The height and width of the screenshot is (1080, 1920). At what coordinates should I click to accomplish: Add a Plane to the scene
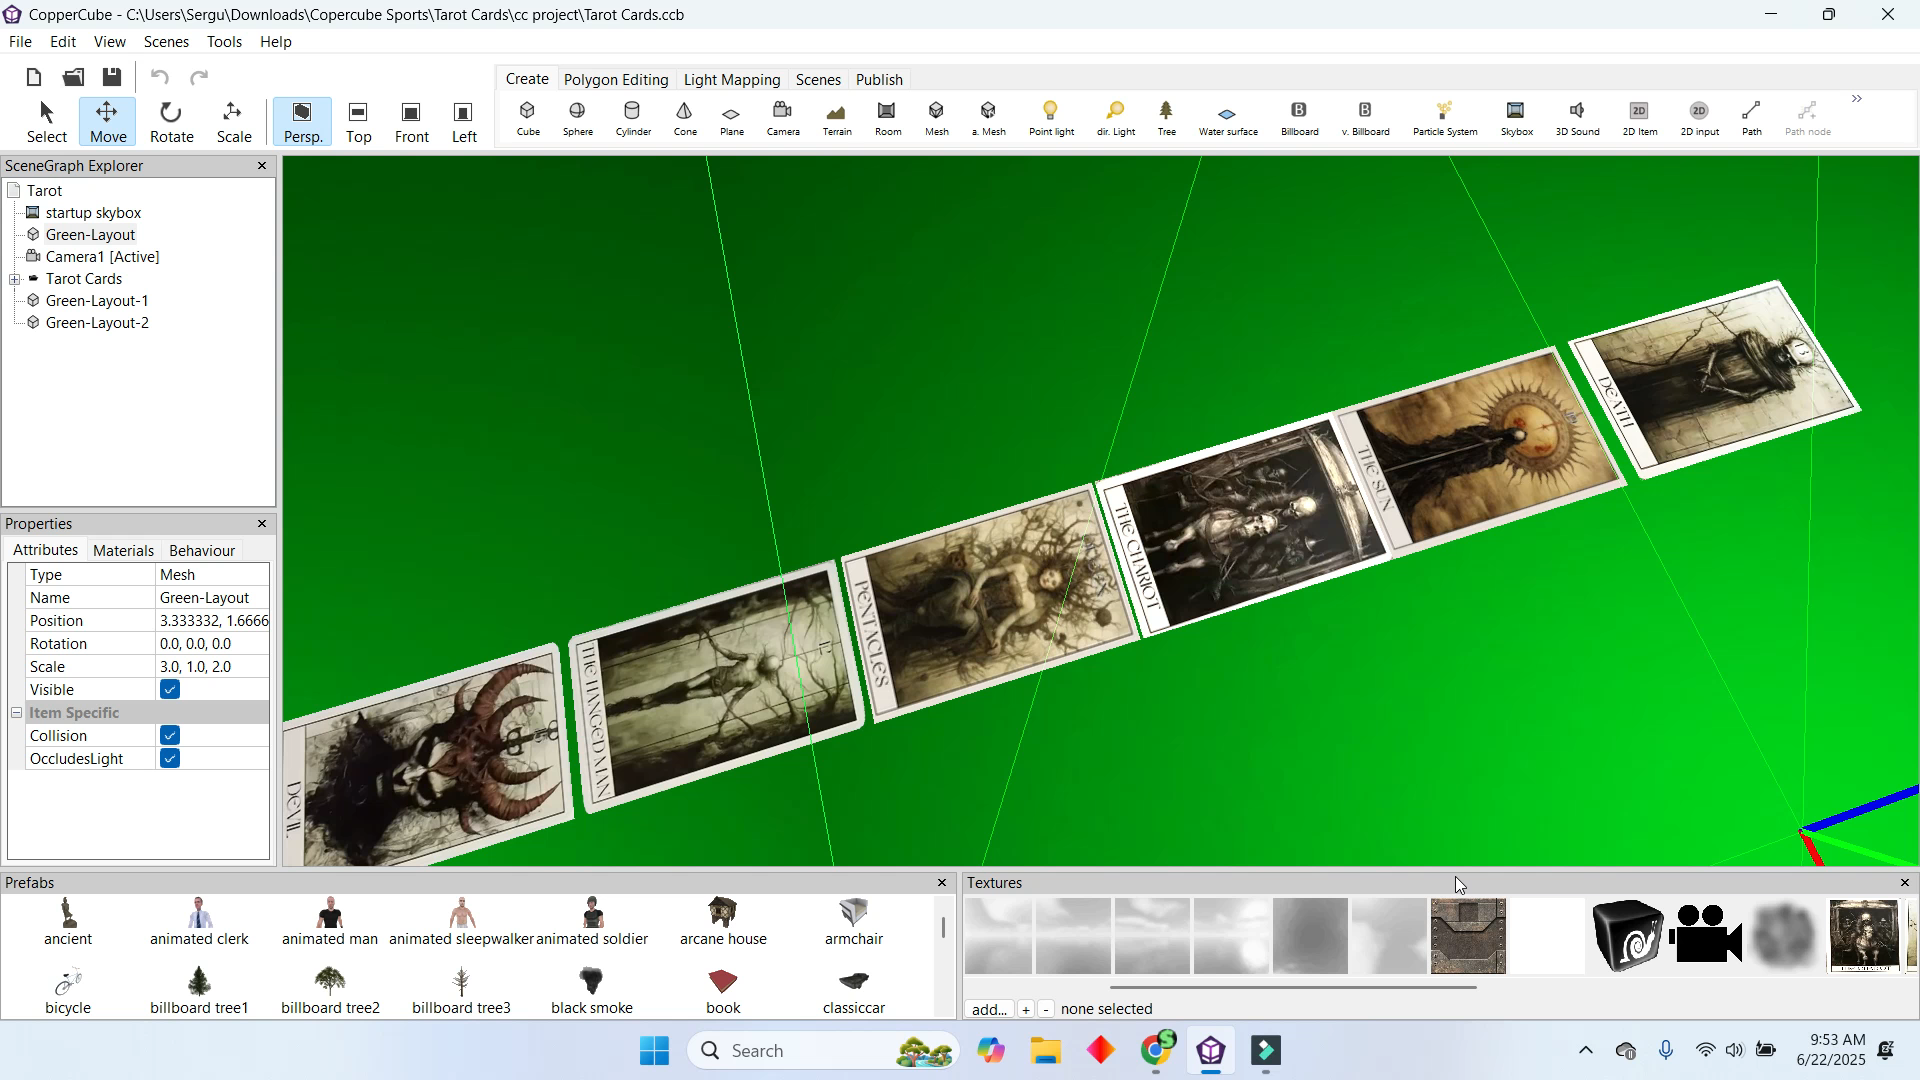tap(732, 119)
